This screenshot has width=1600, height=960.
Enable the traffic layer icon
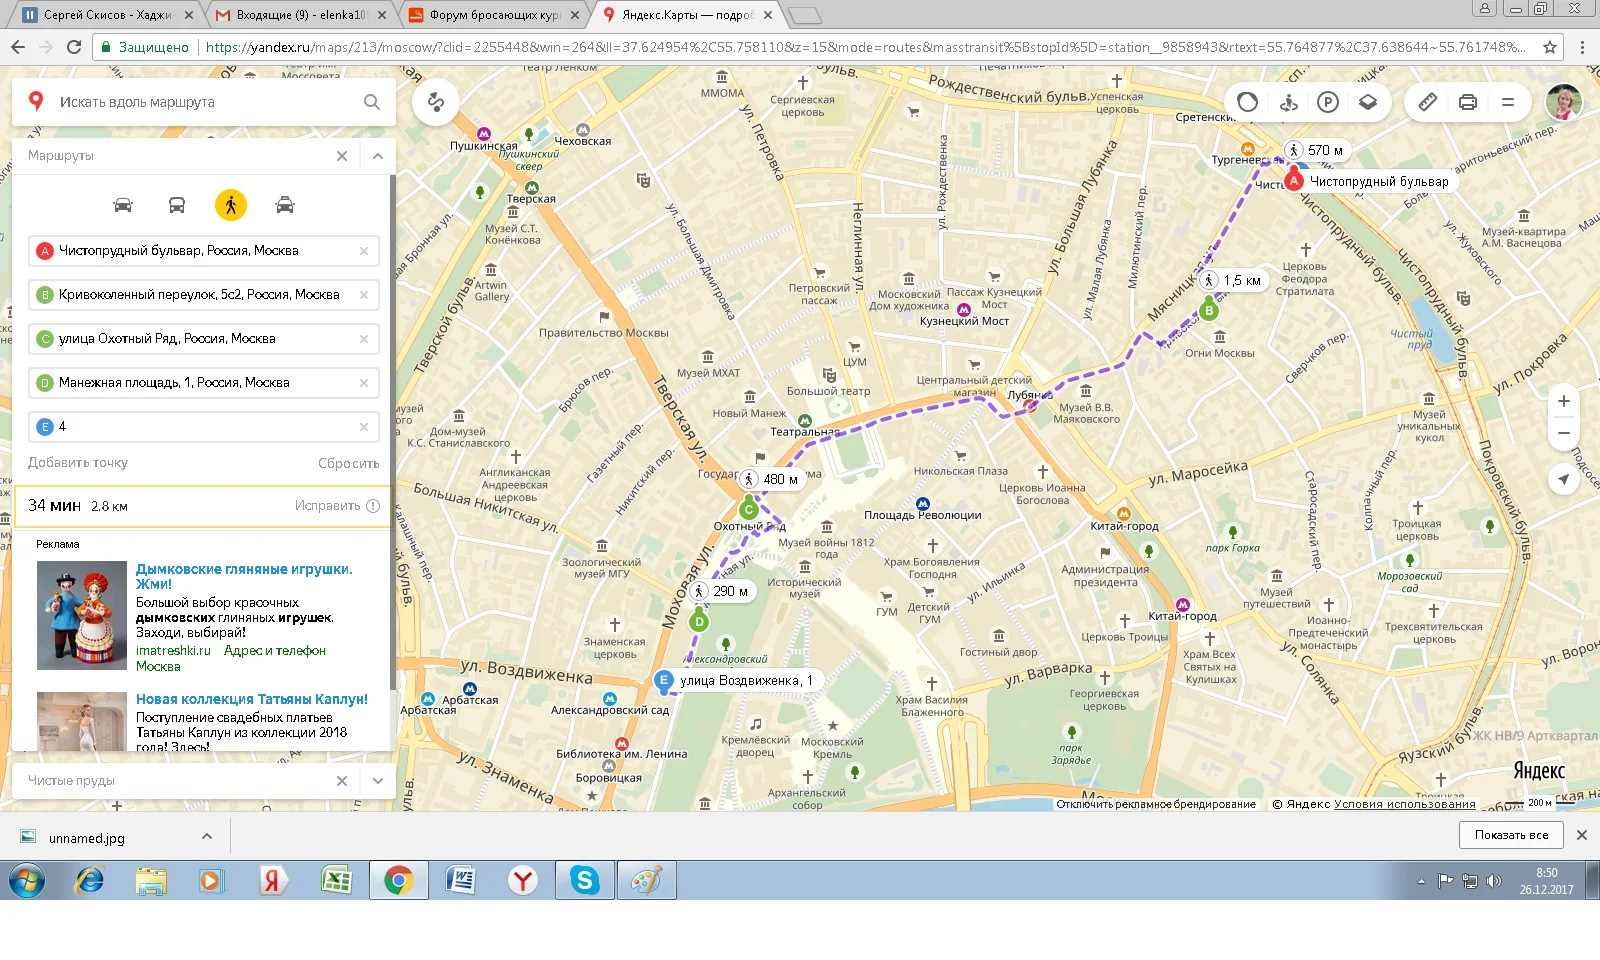[x=1247, y=102]
